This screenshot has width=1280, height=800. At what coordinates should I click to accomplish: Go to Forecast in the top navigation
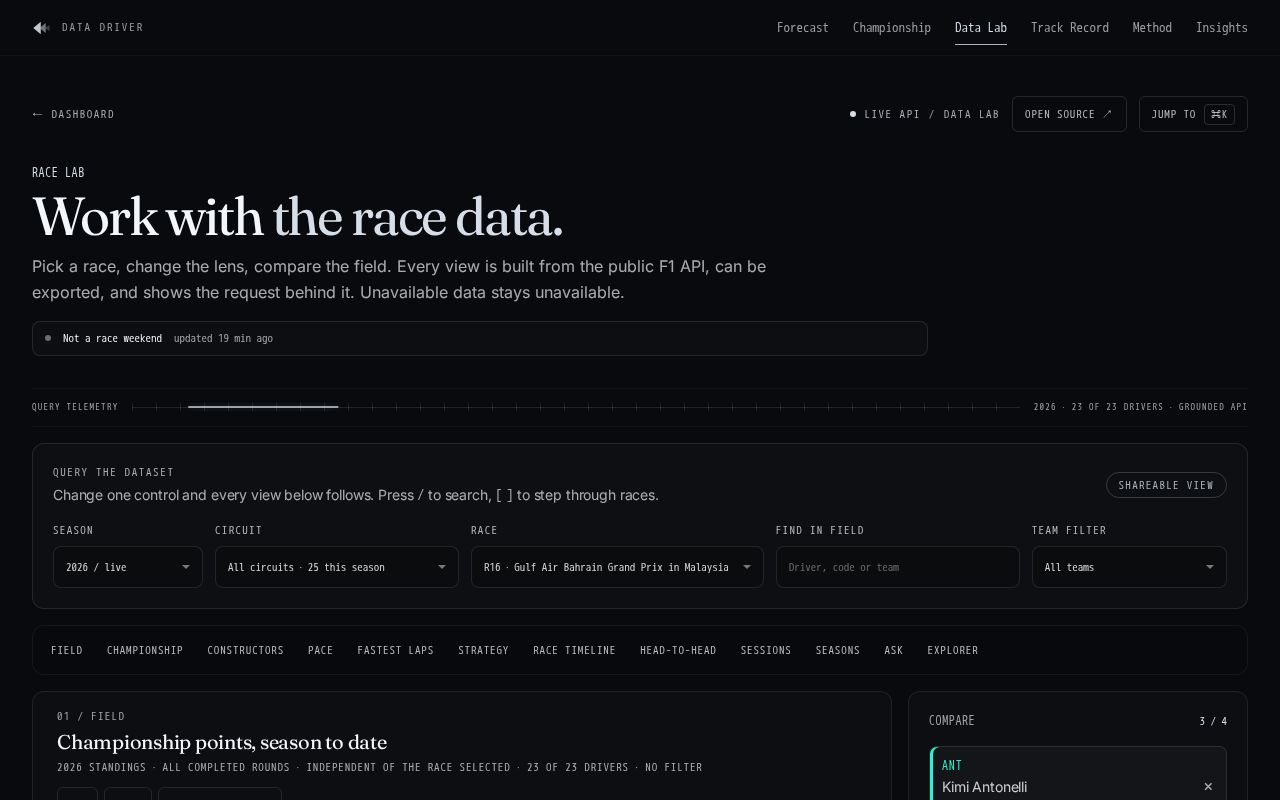point(803,28)
